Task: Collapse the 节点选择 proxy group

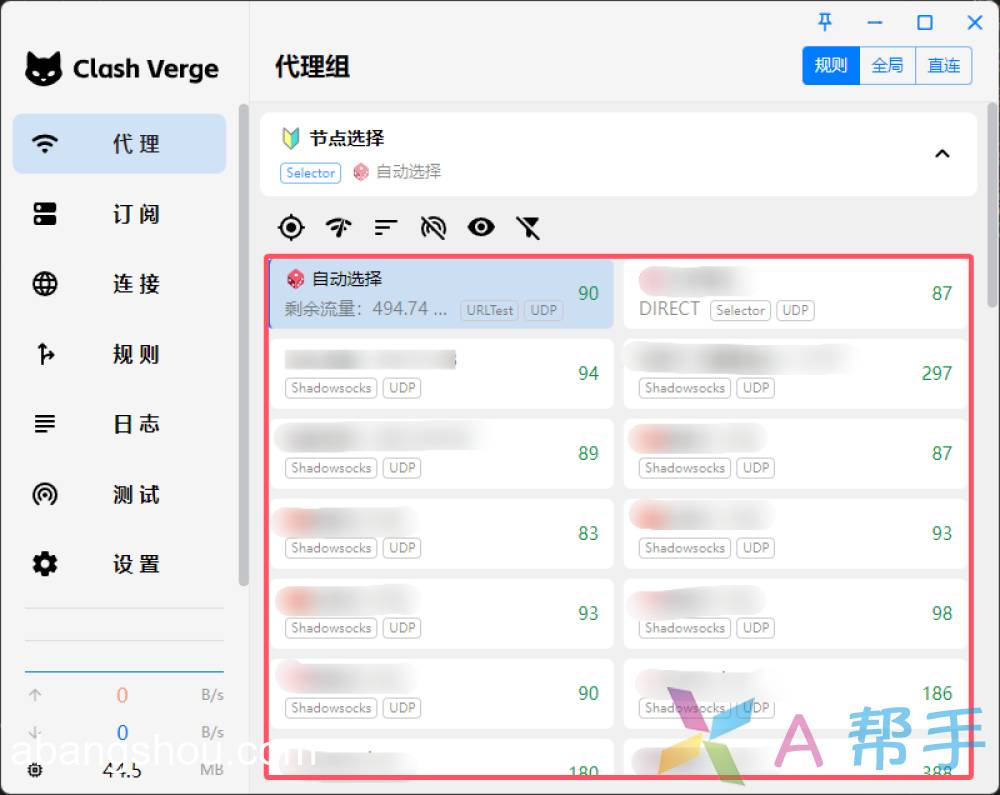Action: [x=941, y=154]
